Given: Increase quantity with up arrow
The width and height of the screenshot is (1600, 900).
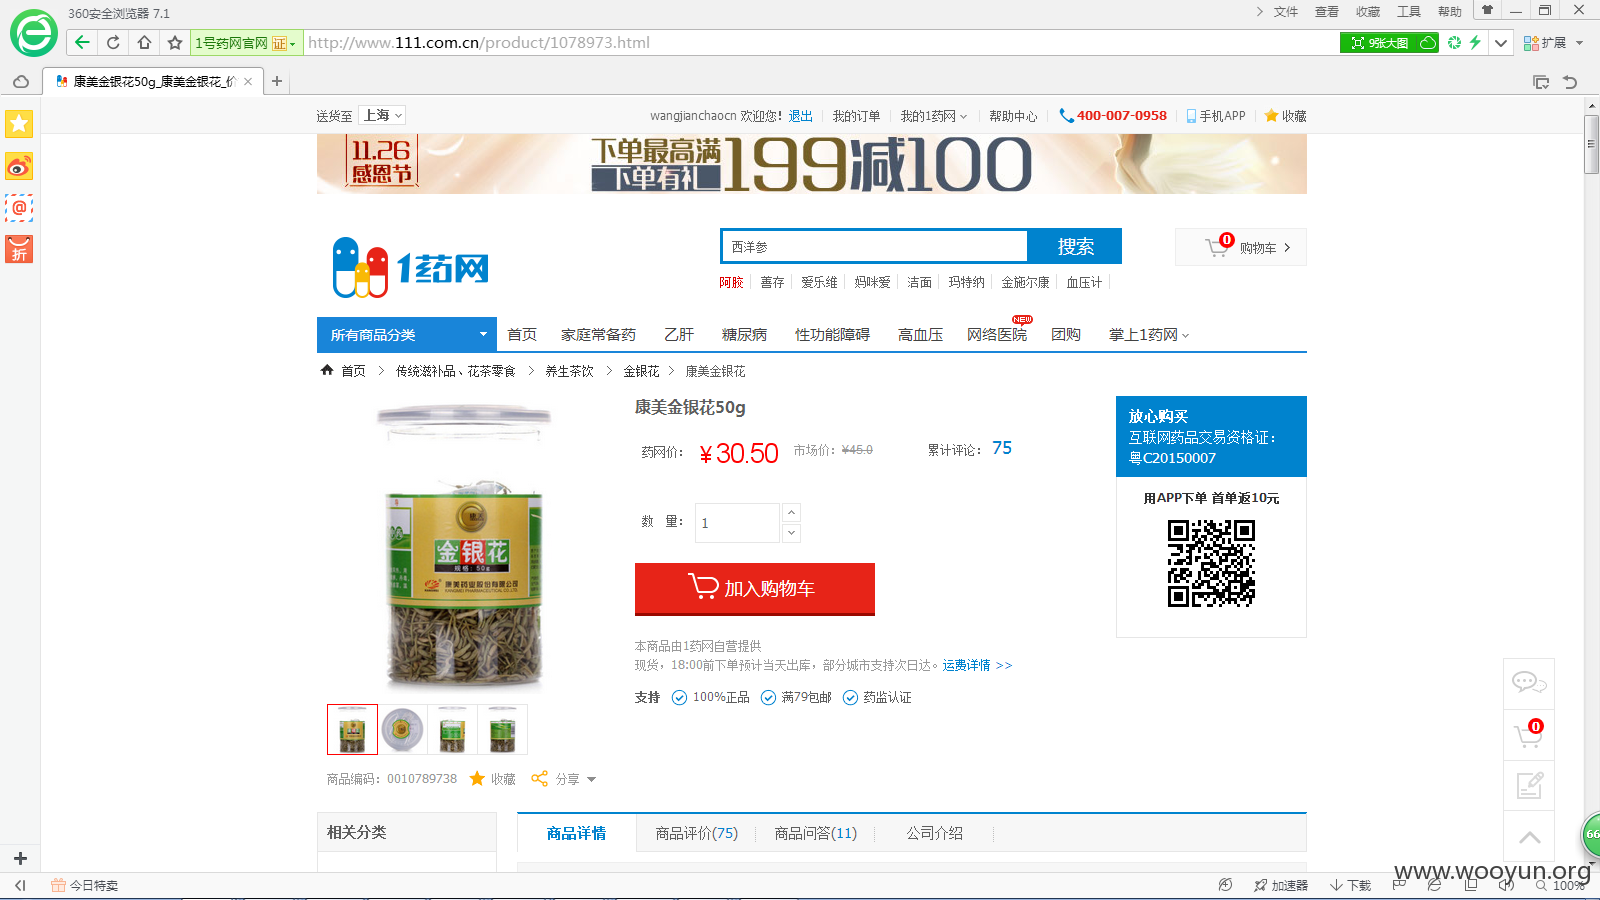Looking at the screenshot, I should point(791,513).
